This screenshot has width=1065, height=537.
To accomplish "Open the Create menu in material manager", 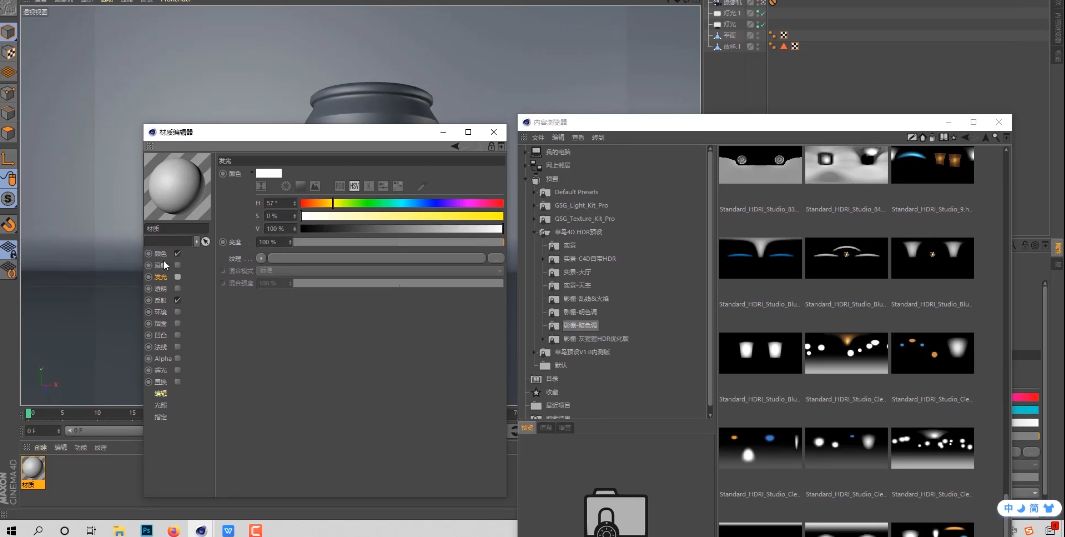I will click(39, 447).
